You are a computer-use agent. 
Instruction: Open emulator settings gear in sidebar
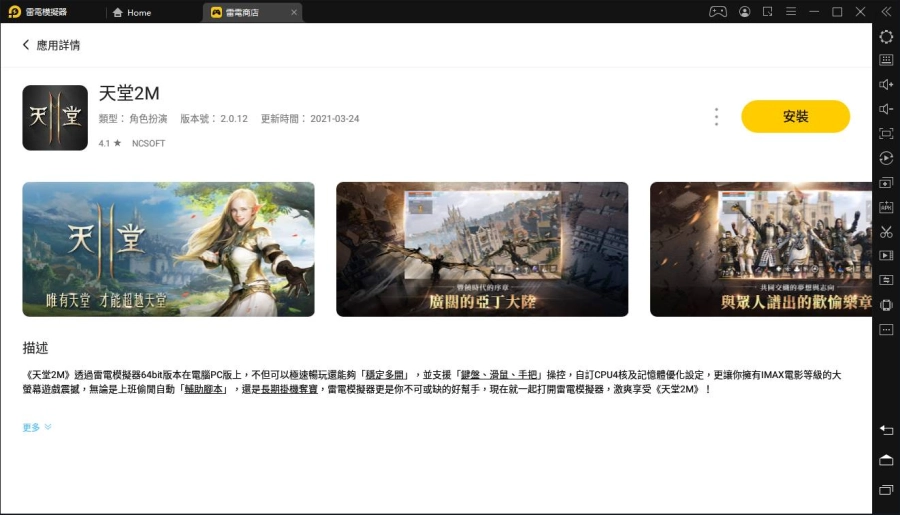886,37
